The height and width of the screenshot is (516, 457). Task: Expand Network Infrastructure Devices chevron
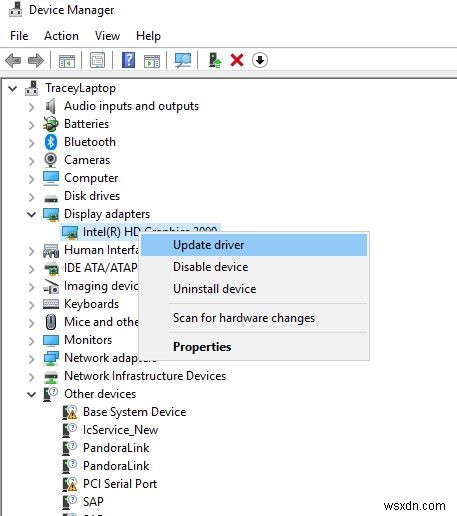pos(31,377)
